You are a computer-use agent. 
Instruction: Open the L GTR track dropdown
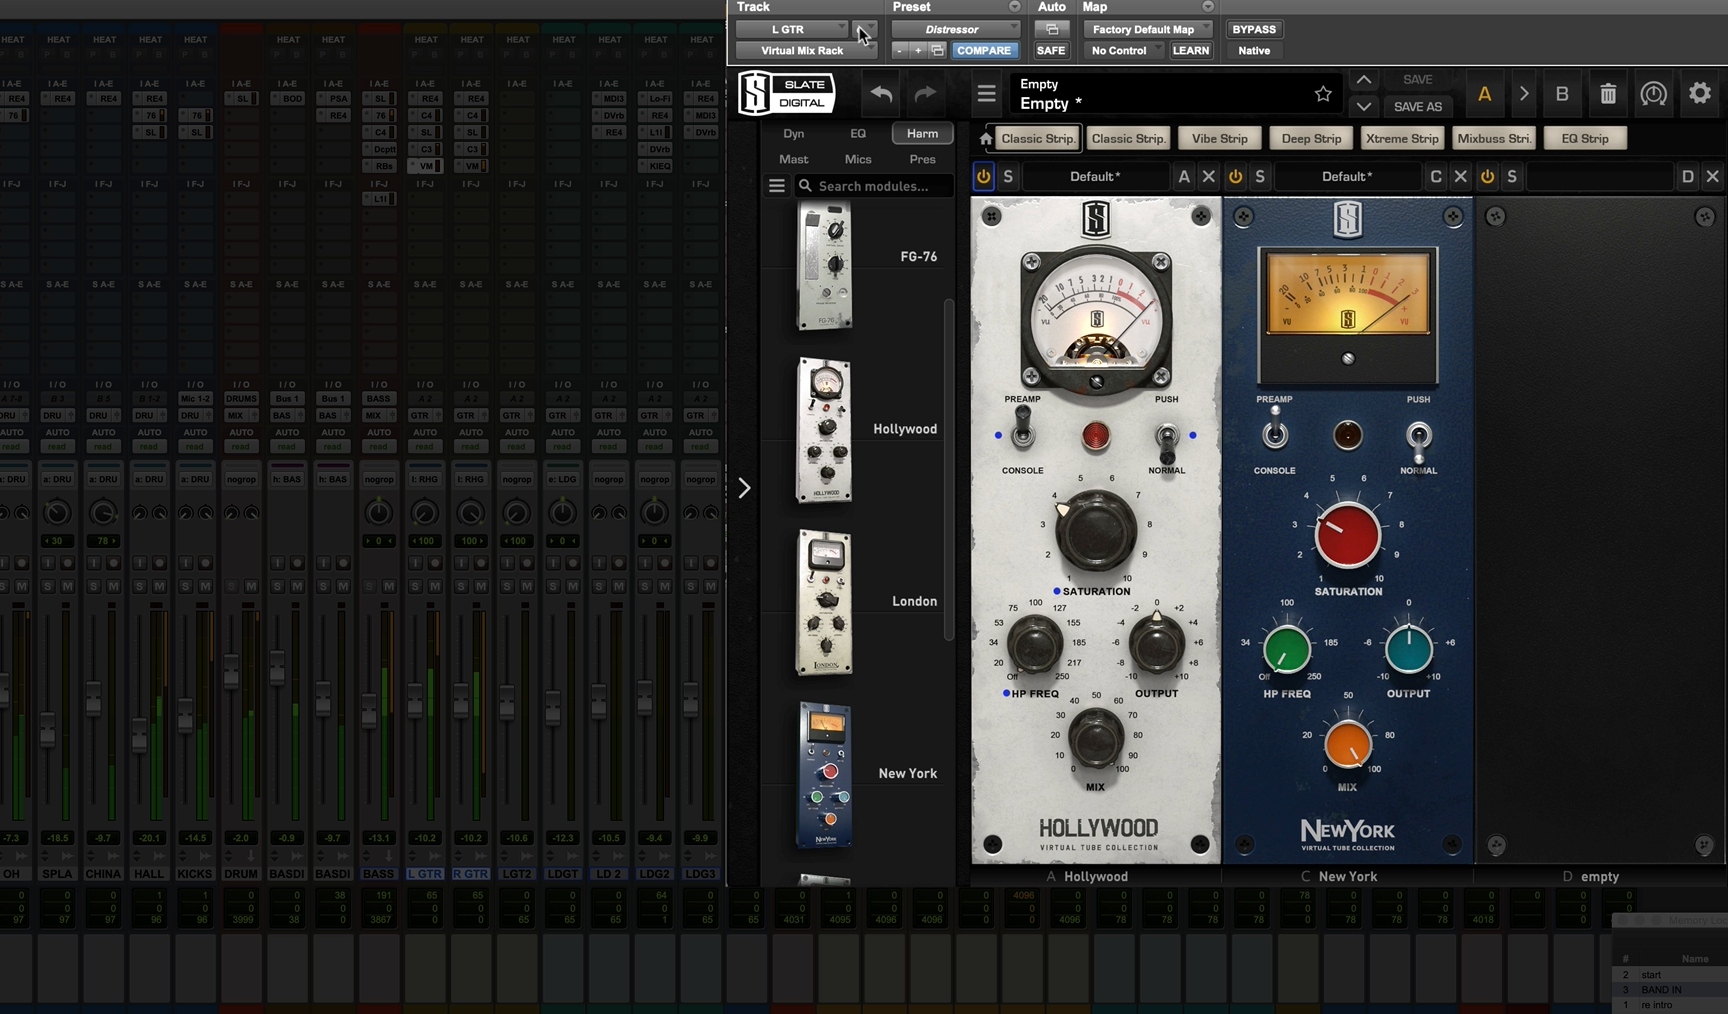(x=792, y=29)
